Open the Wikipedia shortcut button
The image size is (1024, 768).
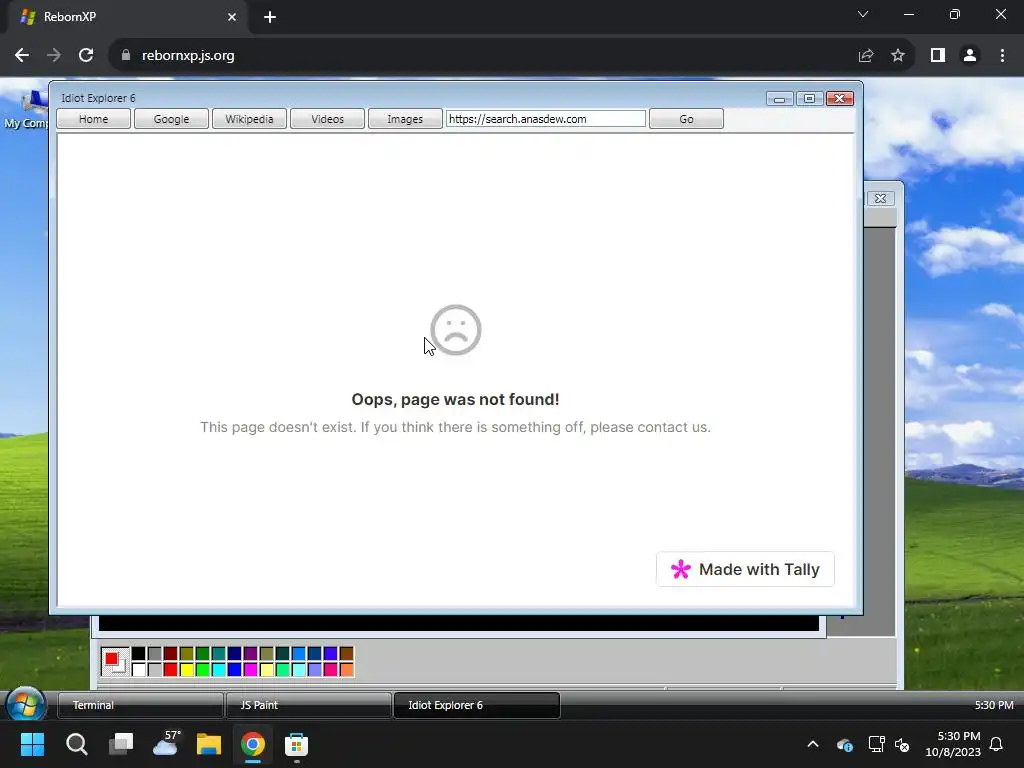pyautogui.click(x=249, y=119)
